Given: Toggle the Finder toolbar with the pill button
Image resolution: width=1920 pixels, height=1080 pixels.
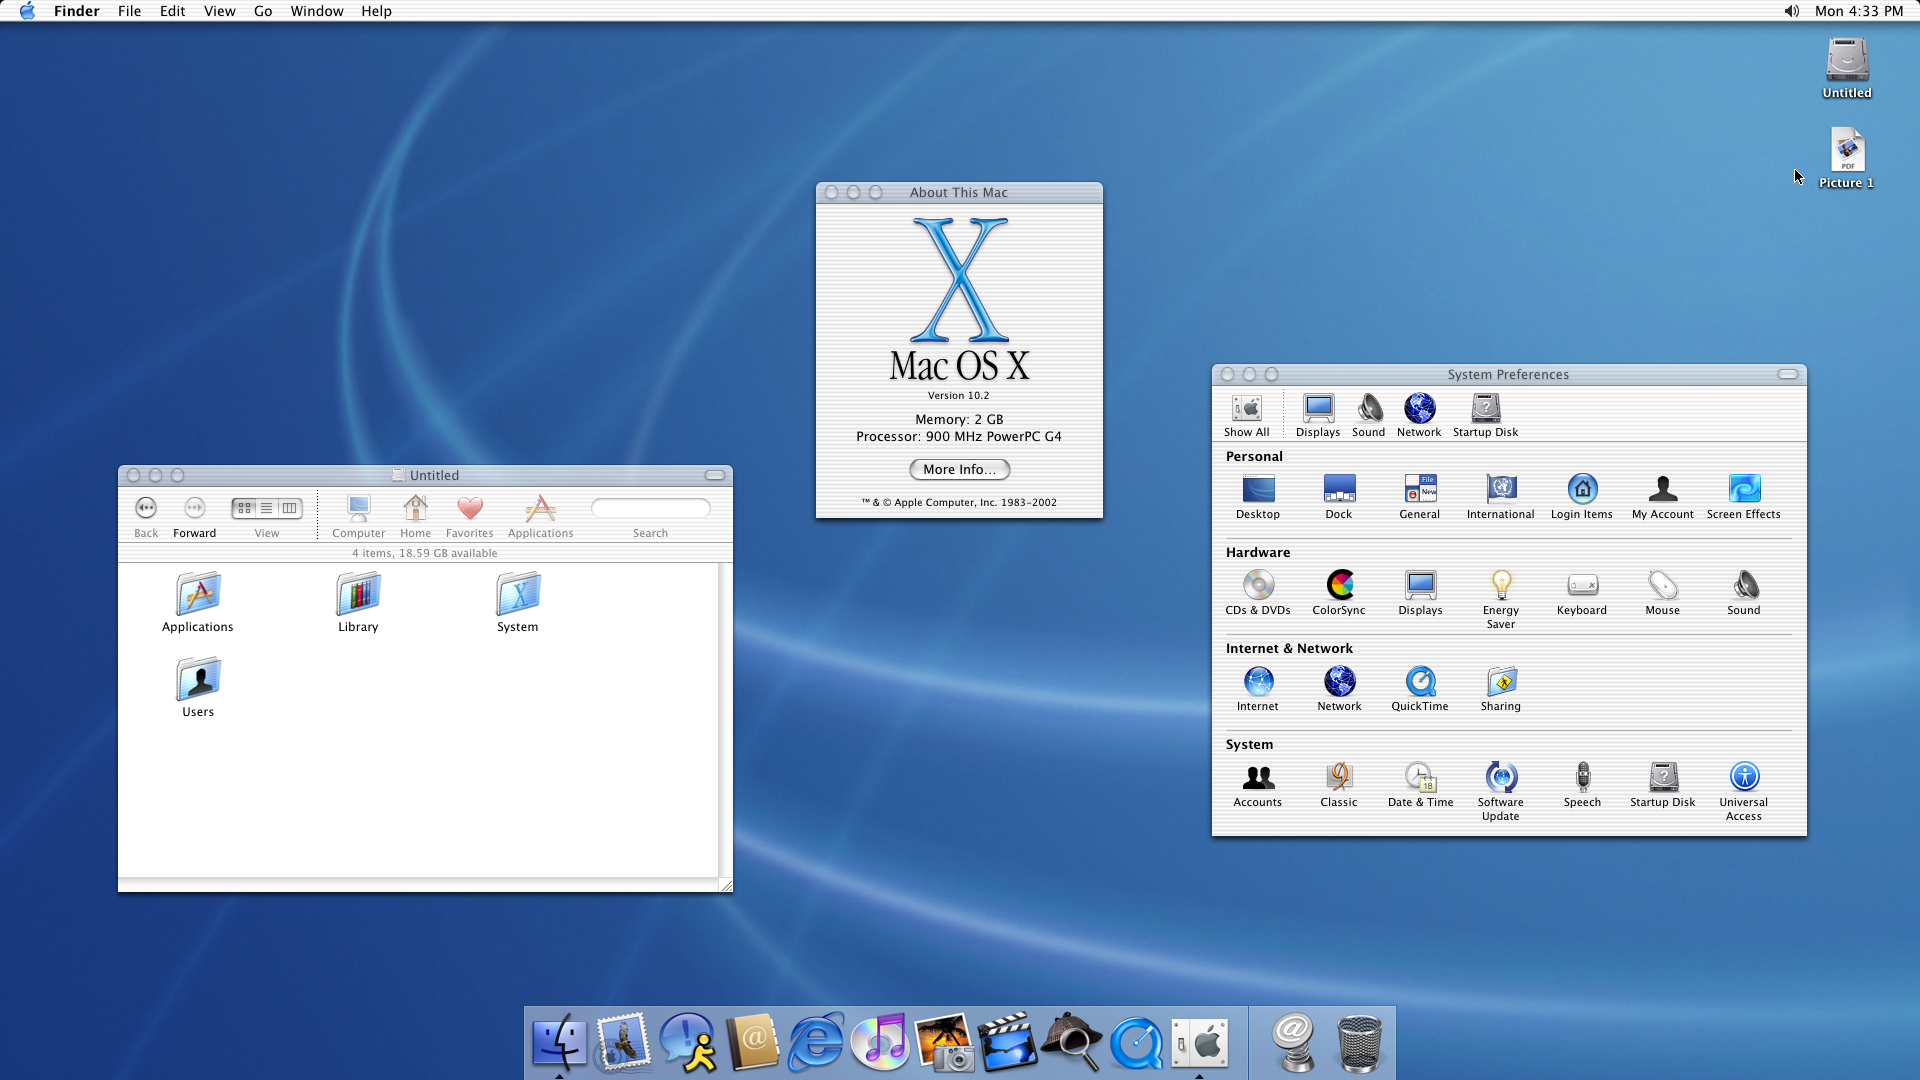Looking at the screenshot, I should click(x=715, y=475).
